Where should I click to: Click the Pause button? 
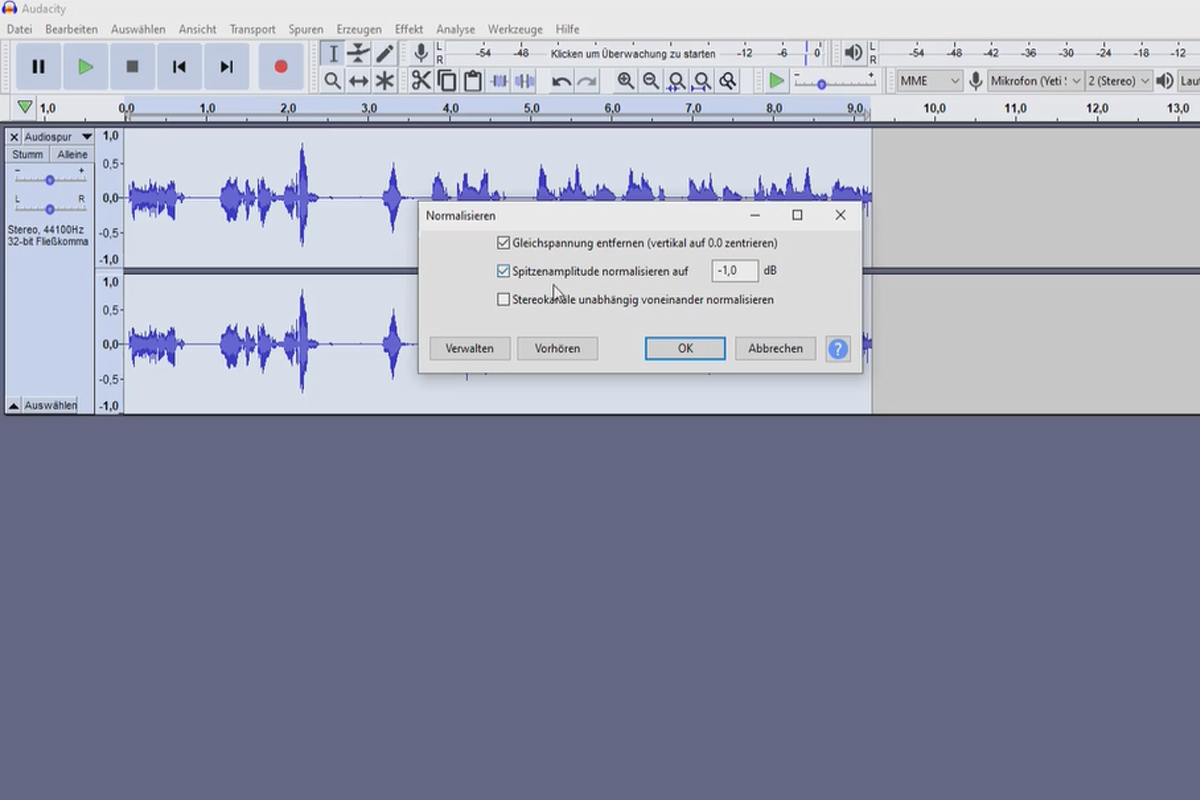[x=38, y=67]
